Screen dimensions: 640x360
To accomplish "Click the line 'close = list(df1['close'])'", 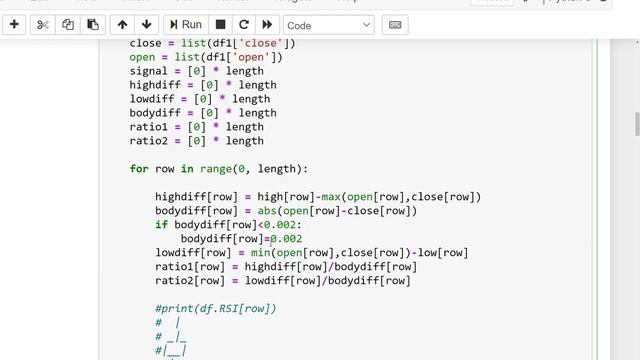I will (212, 43).
